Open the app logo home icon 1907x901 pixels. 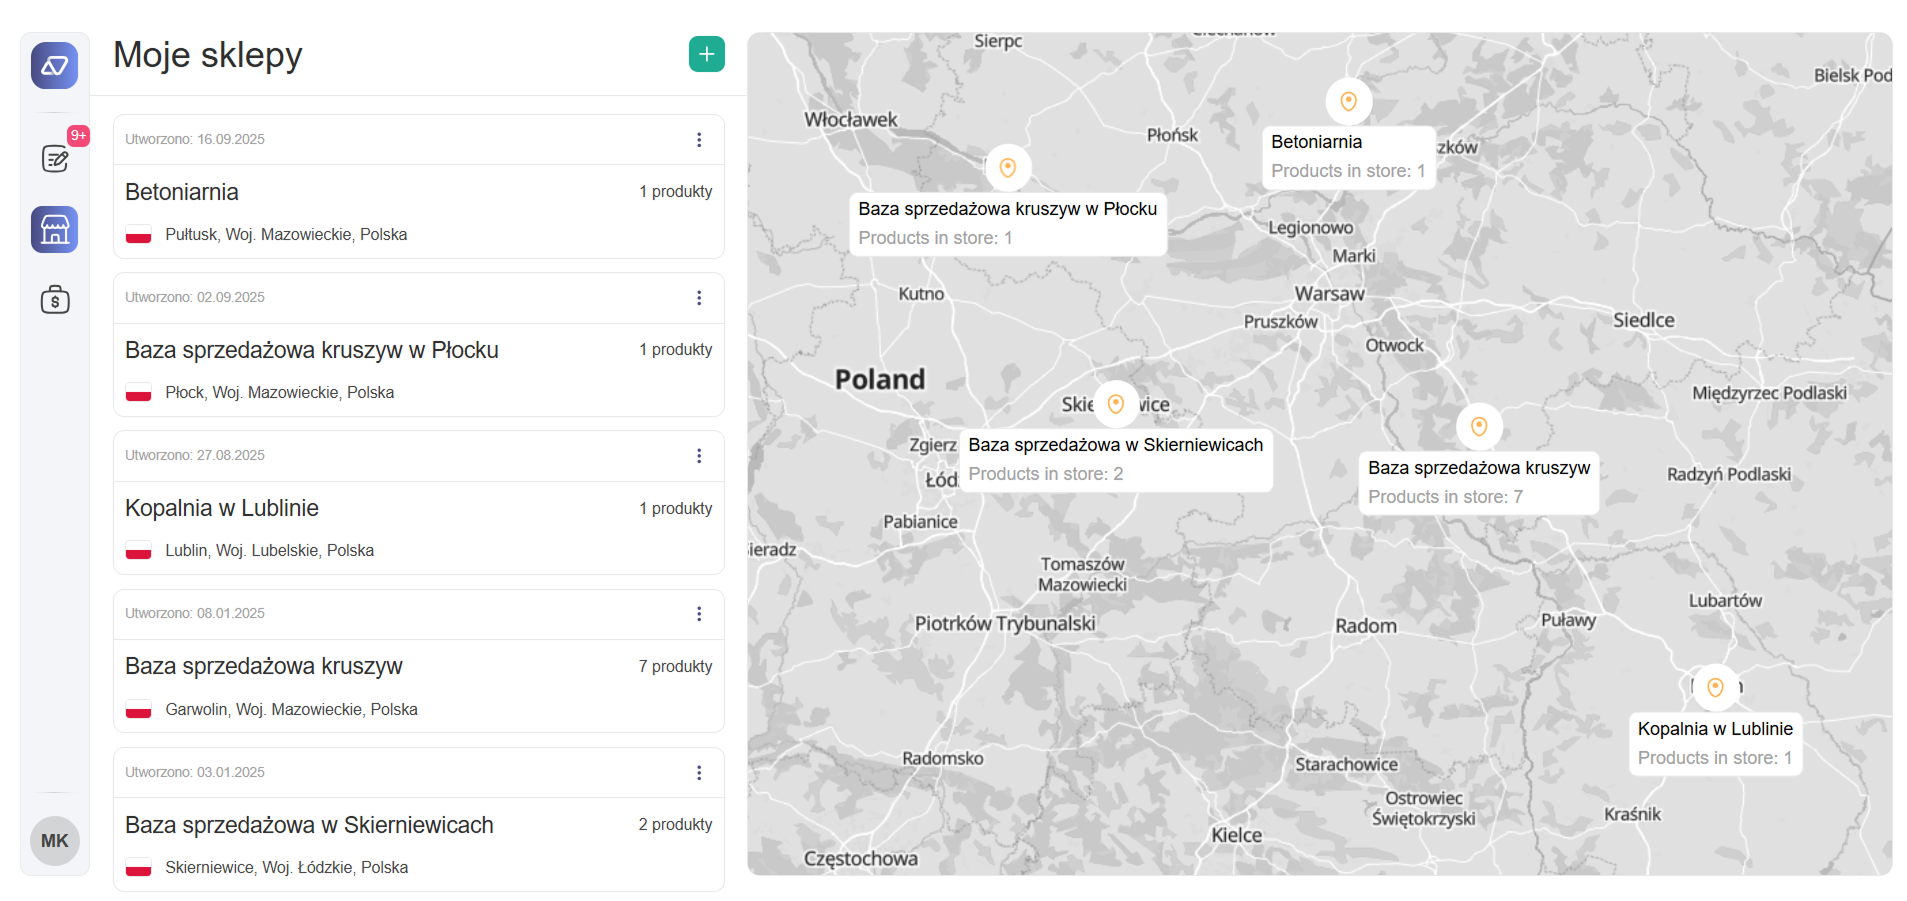click(x=54, y=66)
